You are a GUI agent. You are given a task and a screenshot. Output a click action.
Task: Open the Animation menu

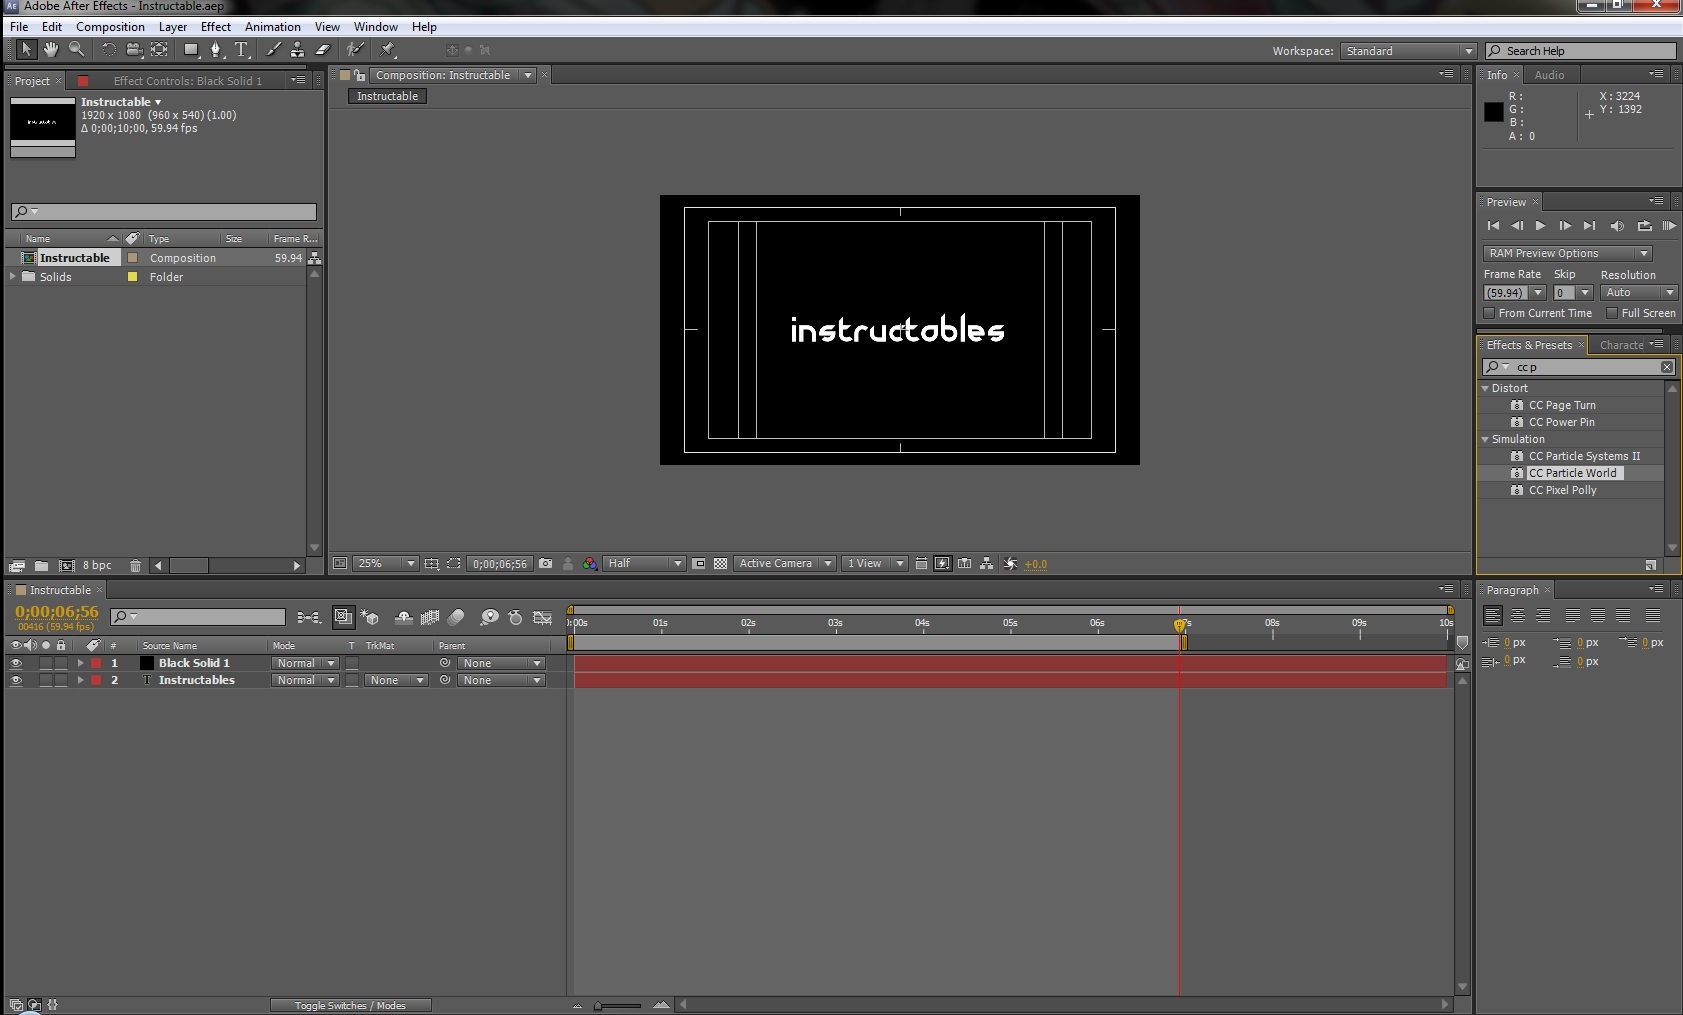pyautogui.click(x=273, y=27)
